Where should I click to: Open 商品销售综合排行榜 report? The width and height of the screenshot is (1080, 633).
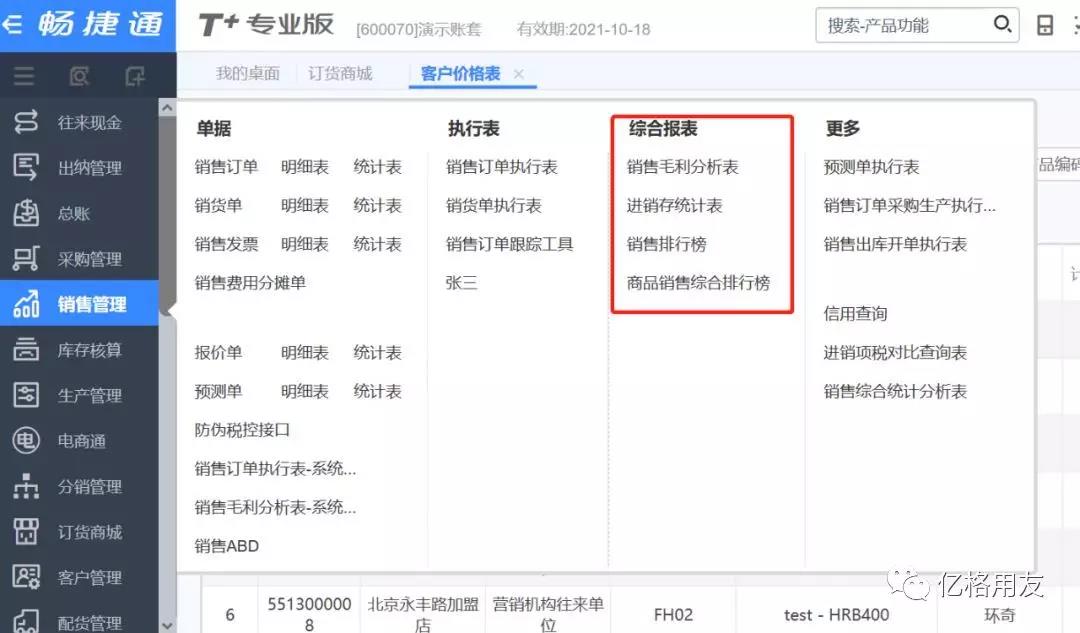pos(698,282)
